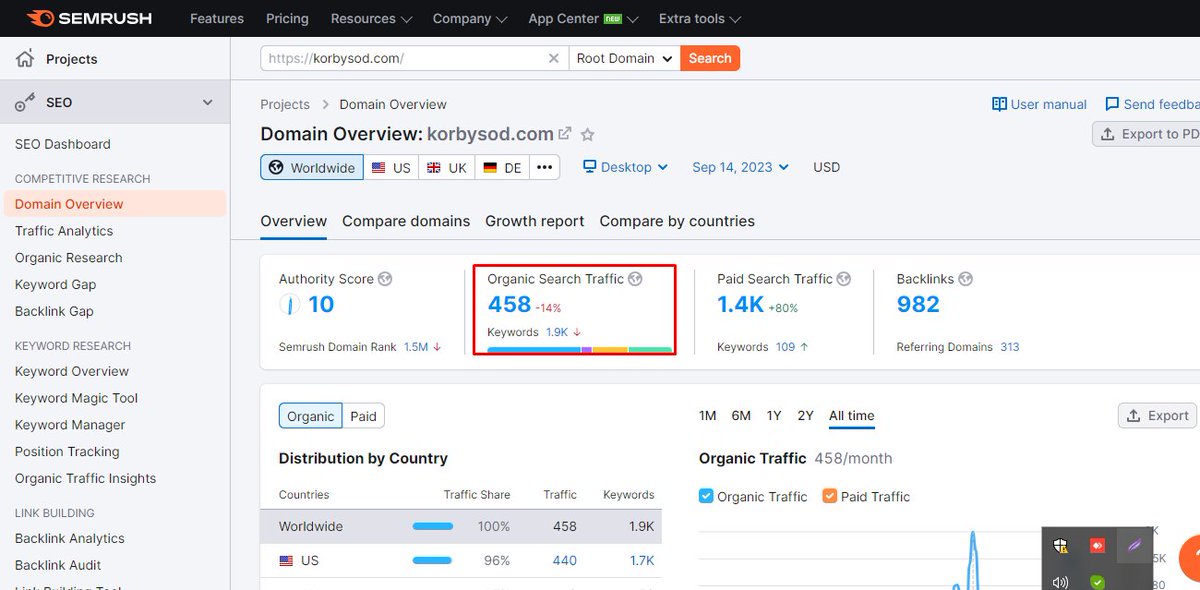1200x590 pixels.
Task: Open the Desktop device dropdown
Action: [x=625, y=167]
